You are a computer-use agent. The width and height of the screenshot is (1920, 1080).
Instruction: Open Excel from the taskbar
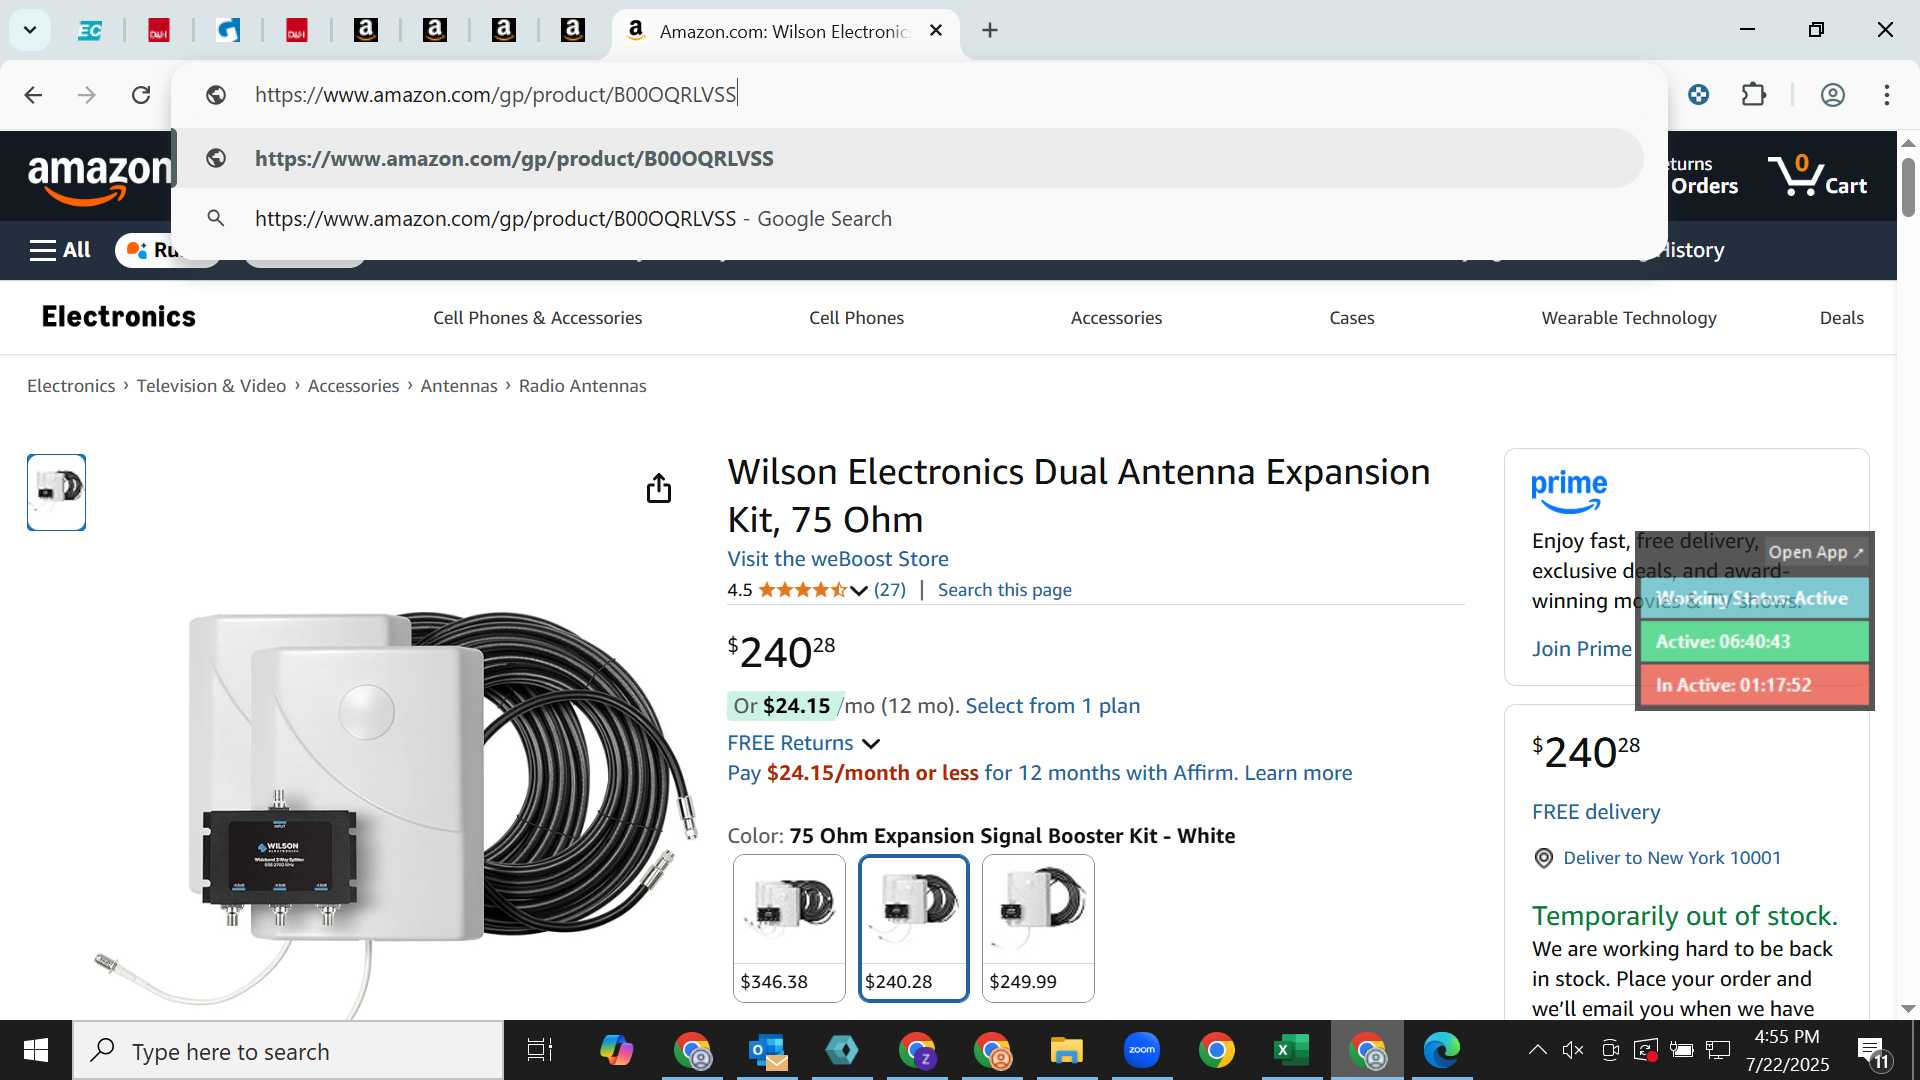tap(1291, 1051)
